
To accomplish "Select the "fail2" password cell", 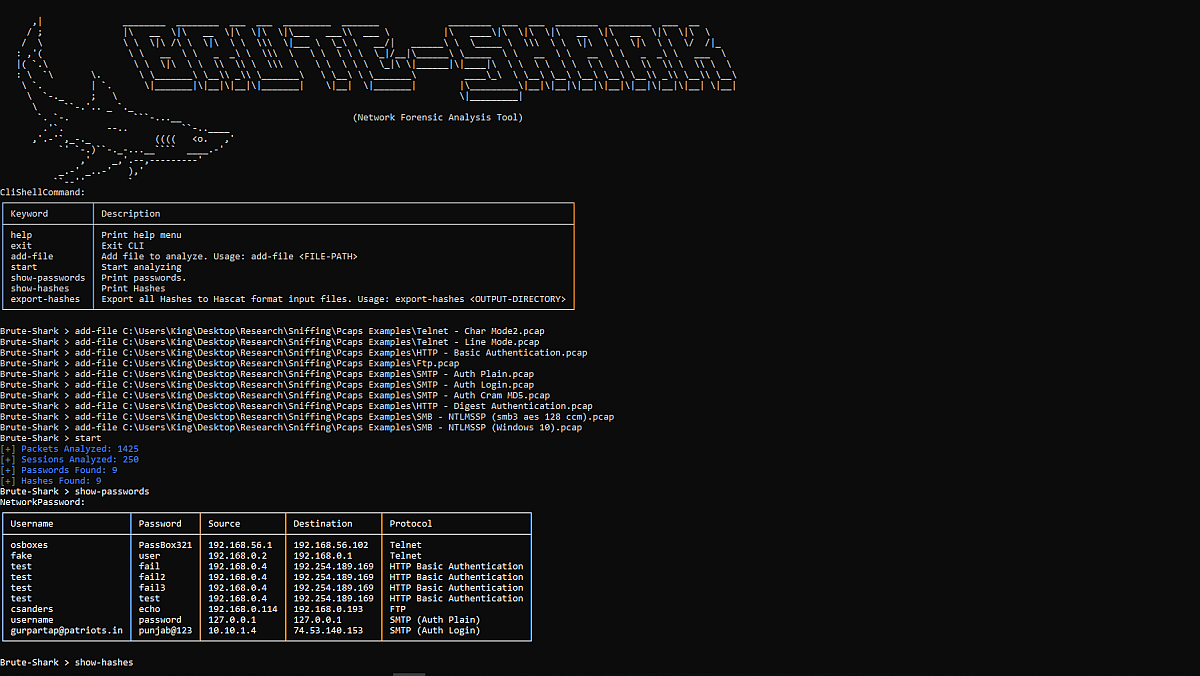I will tap(152, 577).
